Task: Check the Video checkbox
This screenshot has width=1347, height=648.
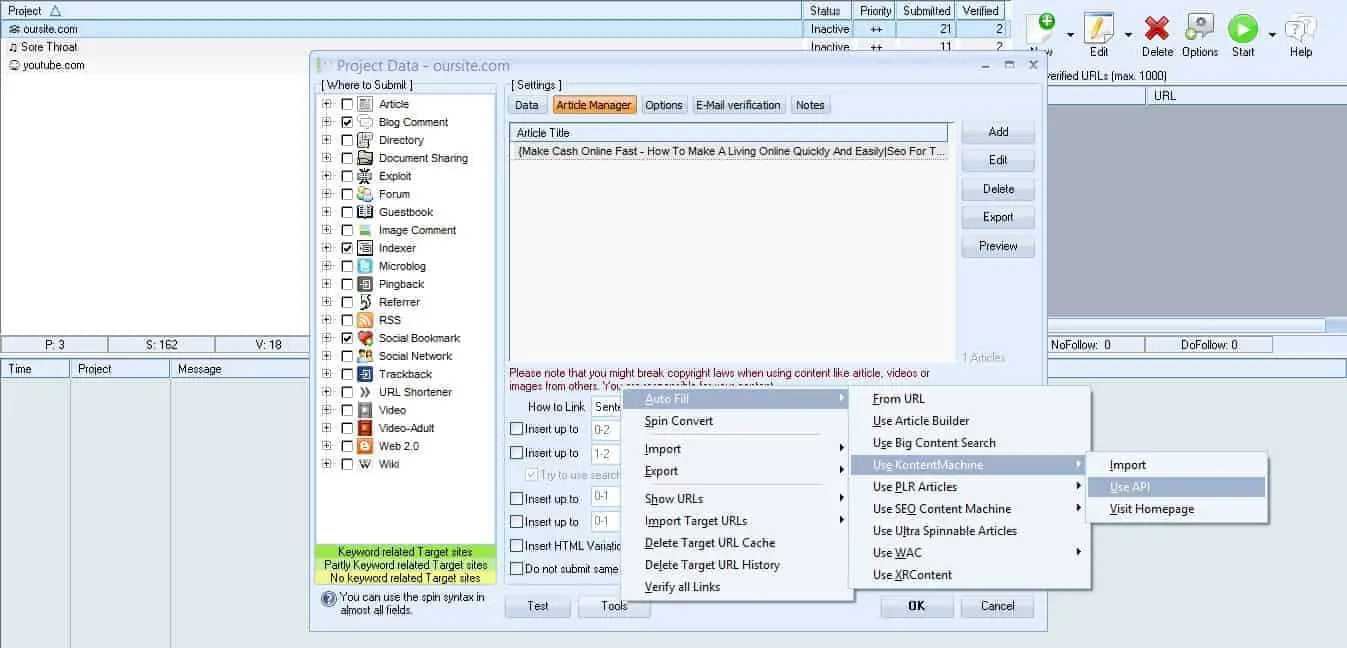Action: 347,410
